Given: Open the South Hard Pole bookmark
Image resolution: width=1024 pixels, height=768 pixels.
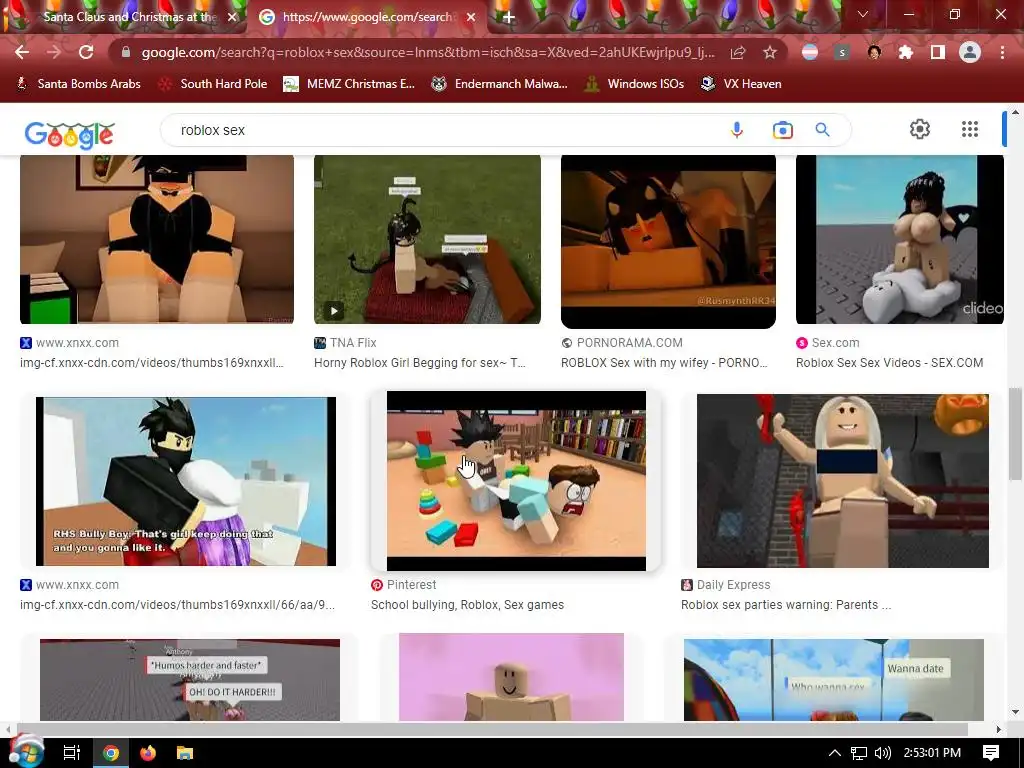Looking at the screenshot, I should (214, 84).
